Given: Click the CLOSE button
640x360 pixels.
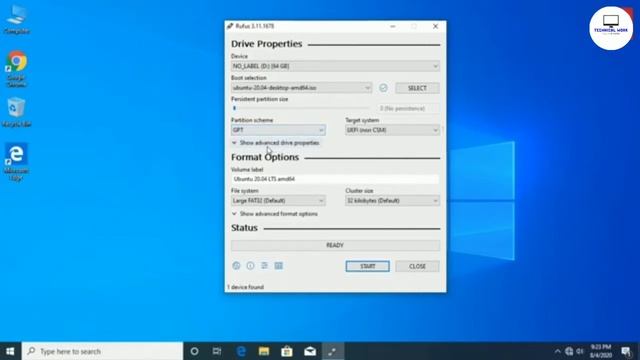Looking at the screenshot, I should tap(417, 266).
